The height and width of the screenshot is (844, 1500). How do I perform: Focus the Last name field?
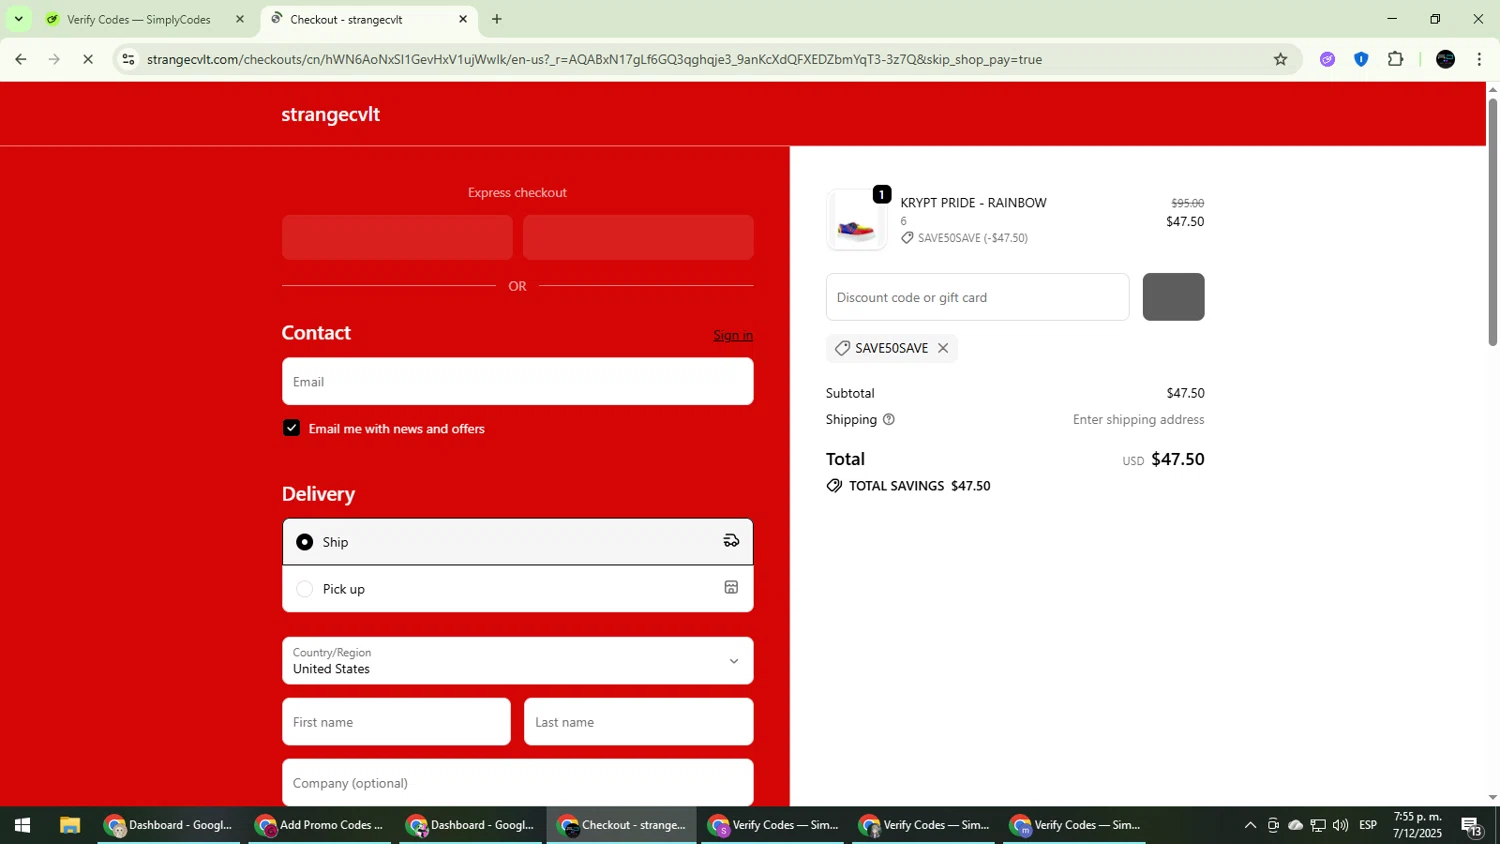point(638,722)
